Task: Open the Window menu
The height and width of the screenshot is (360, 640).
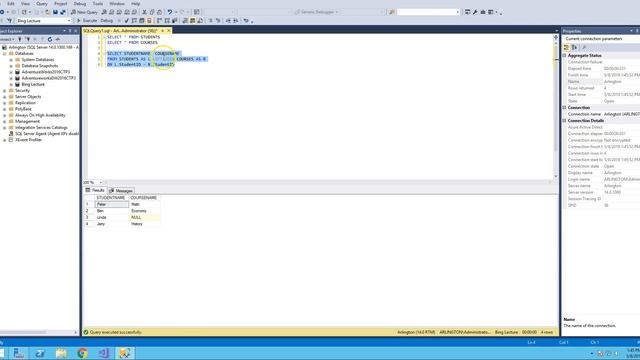Action: pyautogui.click(x=117, y=4)
